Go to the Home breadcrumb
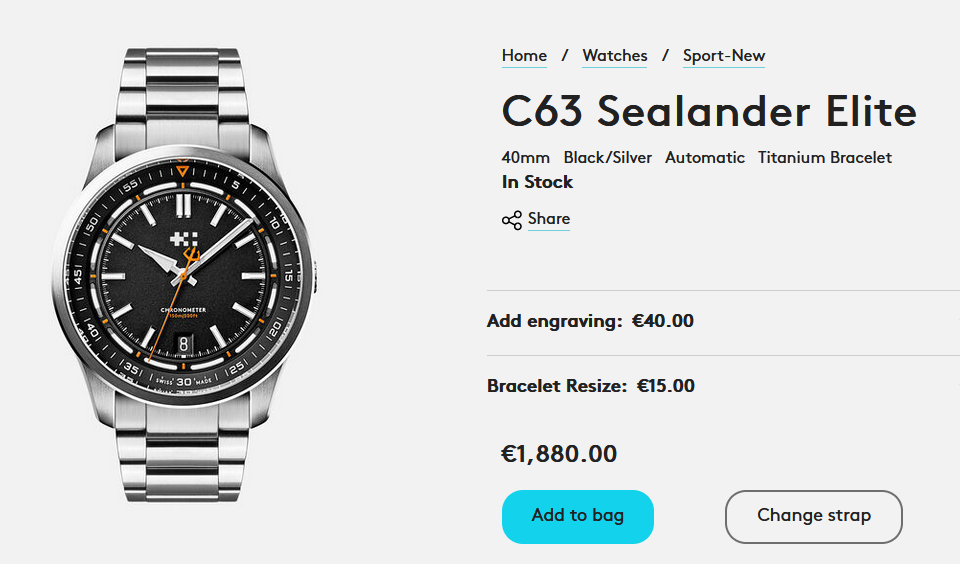 524,56
